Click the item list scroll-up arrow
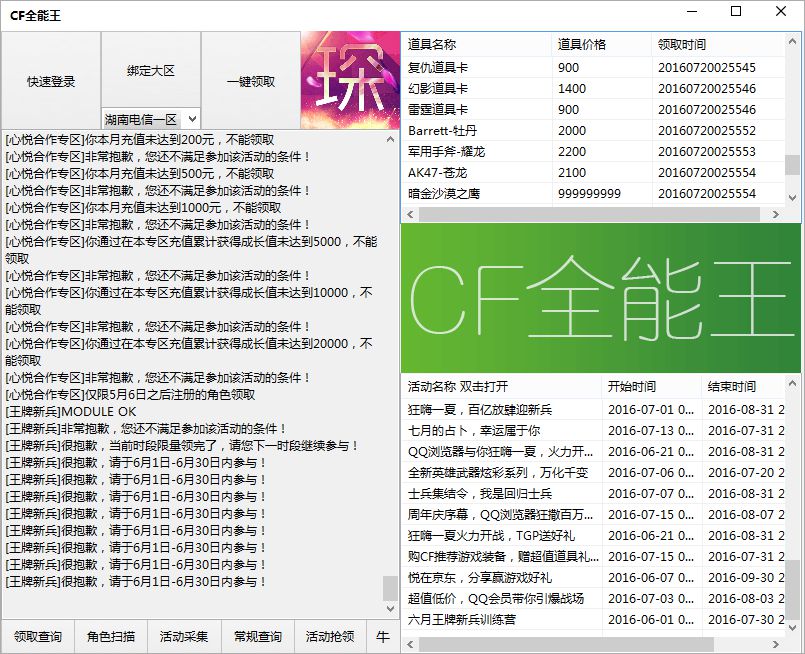 pos(792,41)
